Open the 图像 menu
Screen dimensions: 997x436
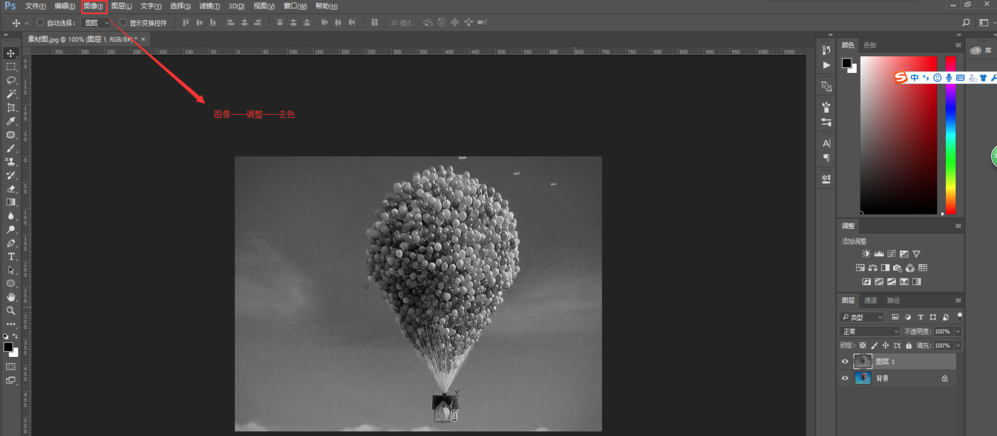pyautogui.click(x=93, y=6)
